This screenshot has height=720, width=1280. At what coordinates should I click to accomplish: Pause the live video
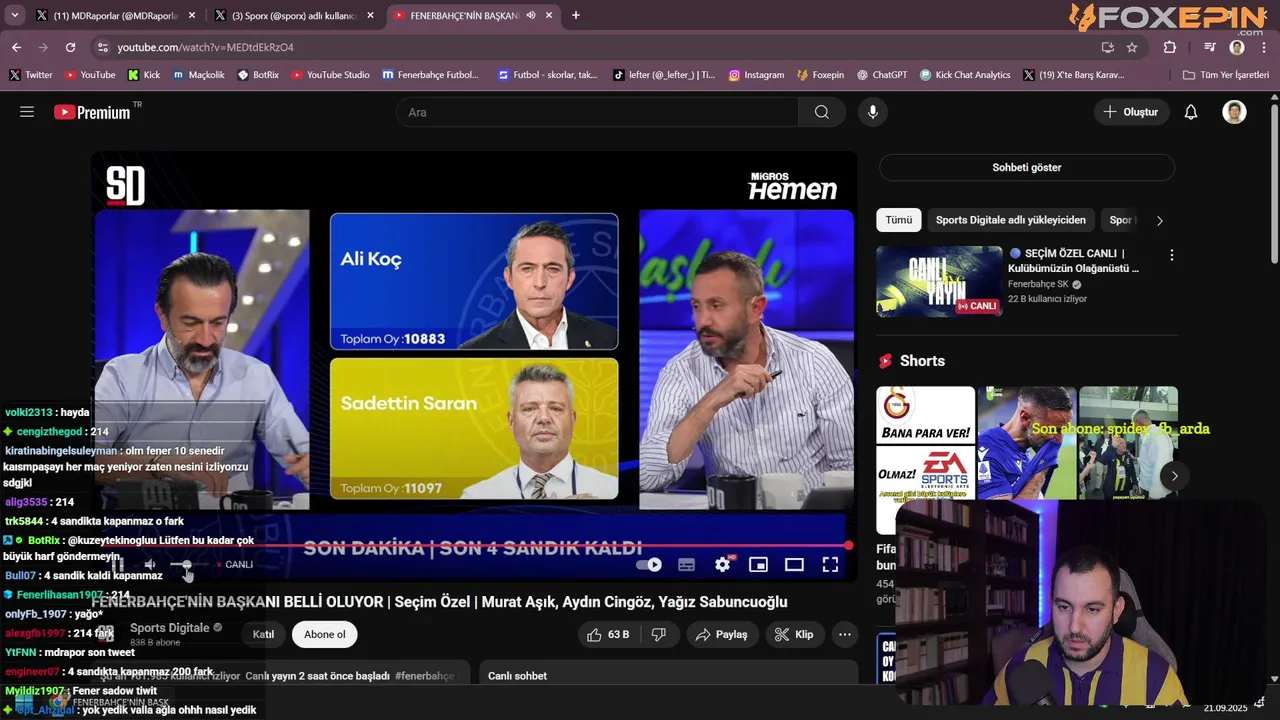pos(117,565)
